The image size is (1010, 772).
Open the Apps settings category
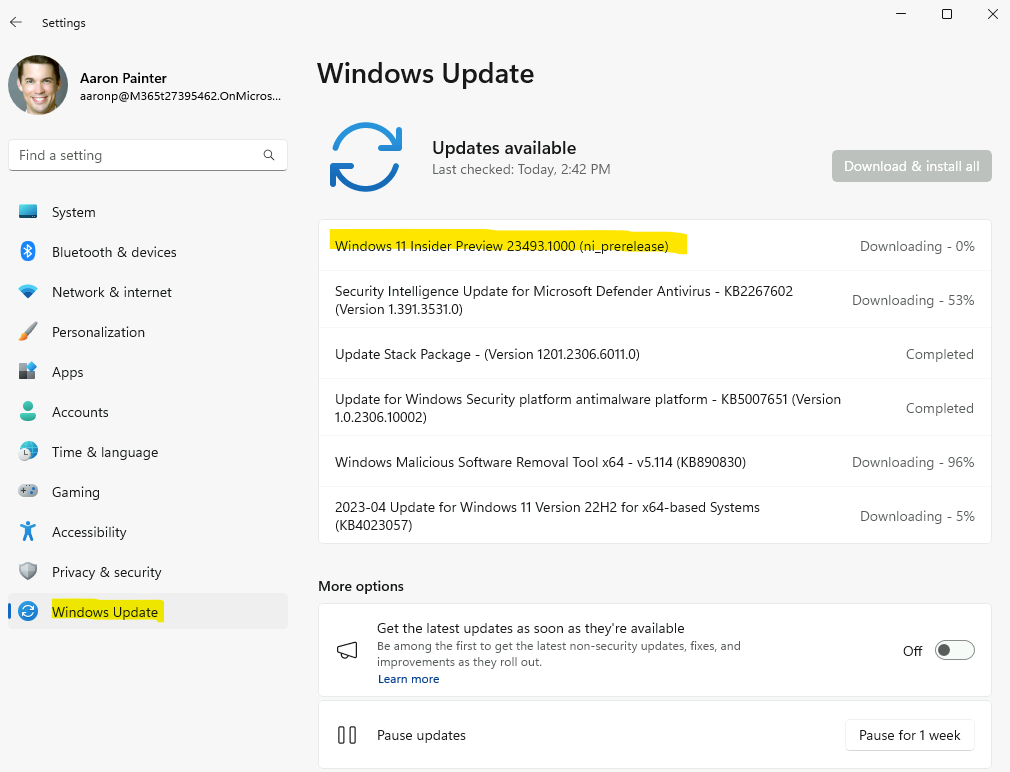click(148, 372)
